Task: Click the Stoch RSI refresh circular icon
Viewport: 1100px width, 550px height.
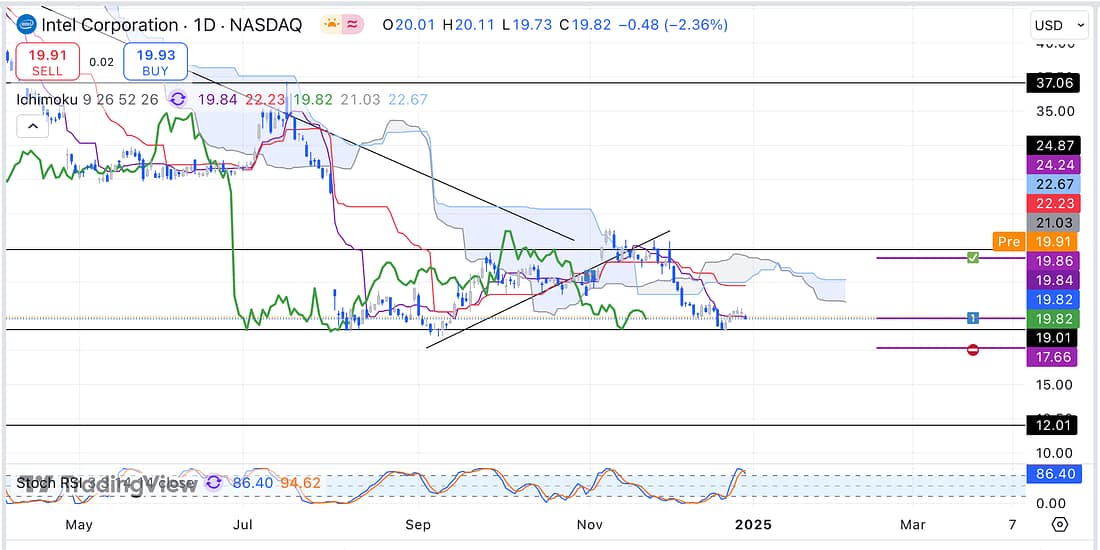Action: point(213,483)
